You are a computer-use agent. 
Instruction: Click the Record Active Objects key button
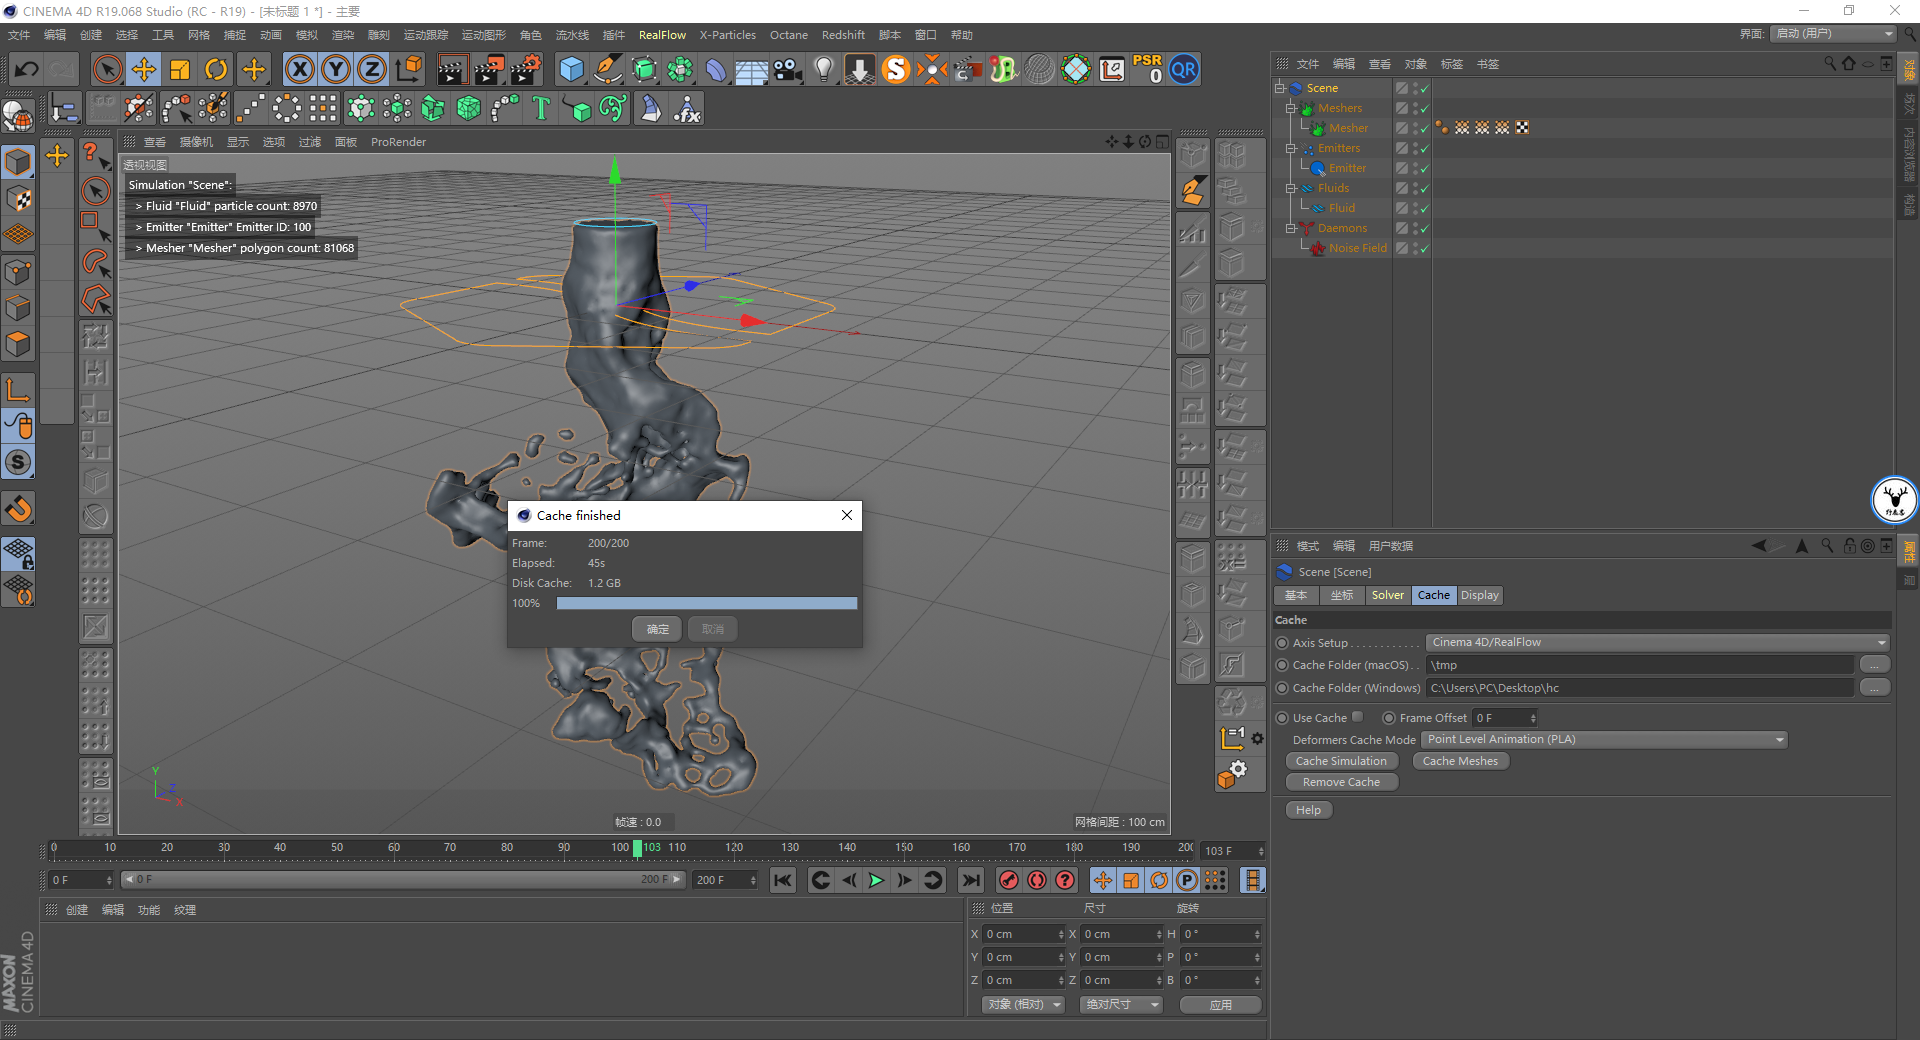pyautogui.click(x=1009, y=880)
